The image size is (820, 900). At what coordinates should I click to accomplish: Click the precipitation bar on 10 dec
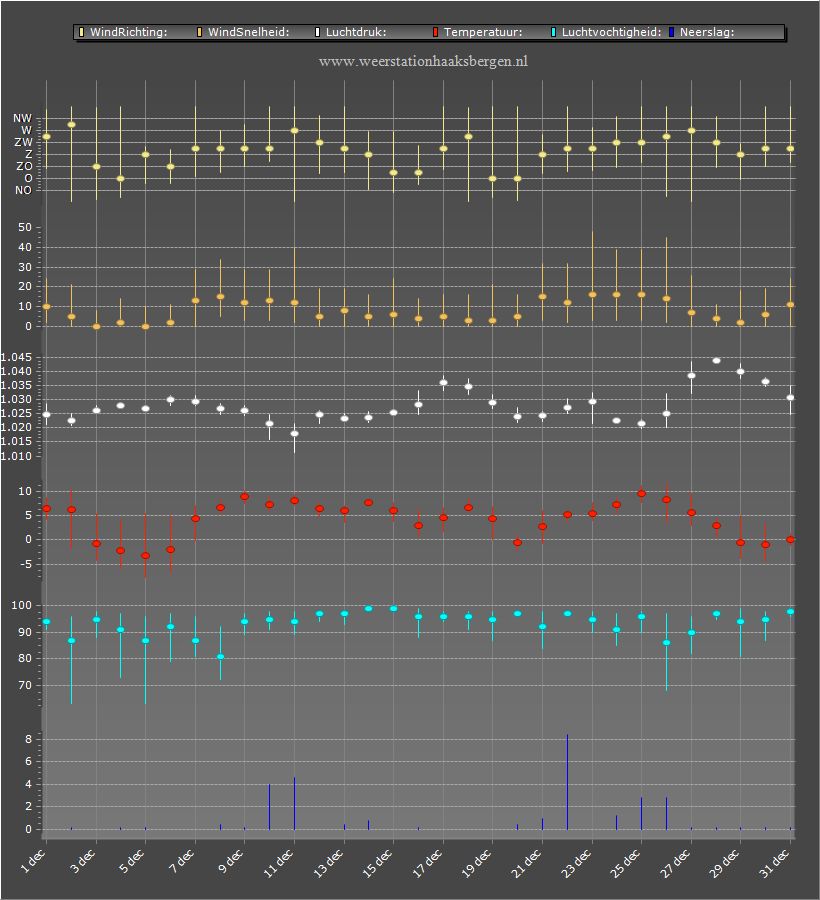pyautogui.click(x=269, y=806)
